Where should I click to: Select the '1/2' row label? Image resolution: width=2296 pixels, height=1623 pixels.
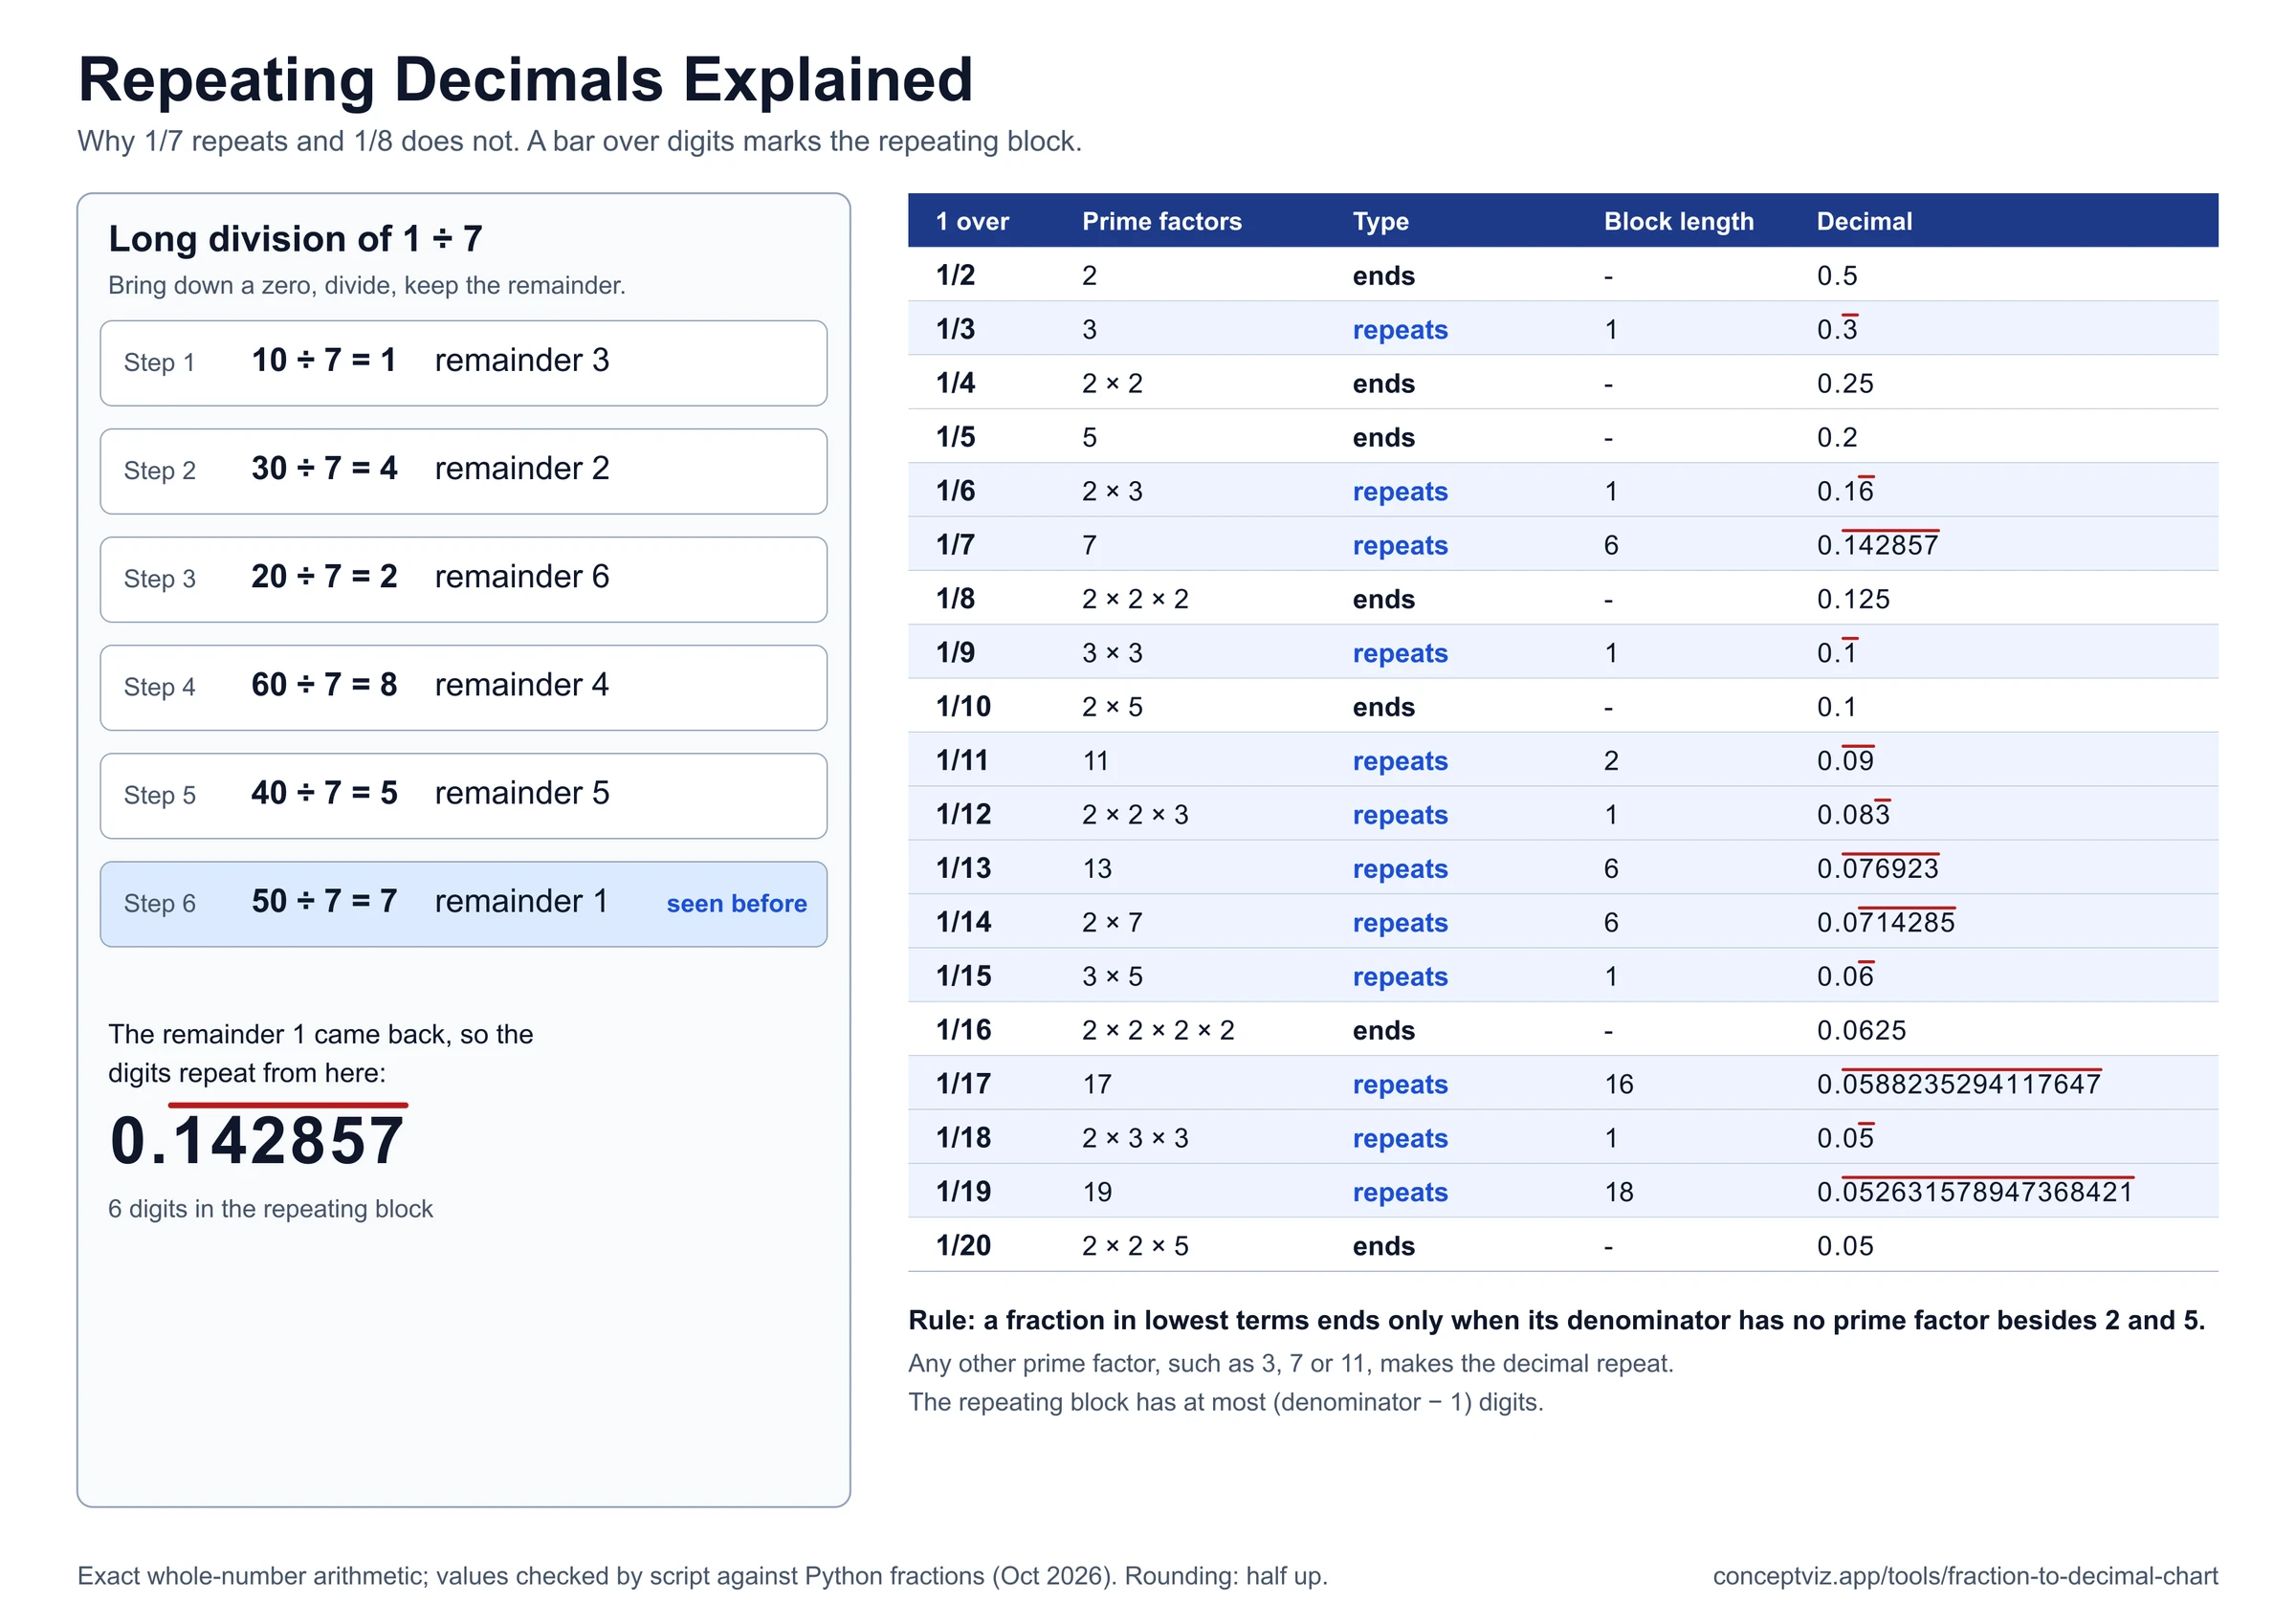click(x=955, y=275)
